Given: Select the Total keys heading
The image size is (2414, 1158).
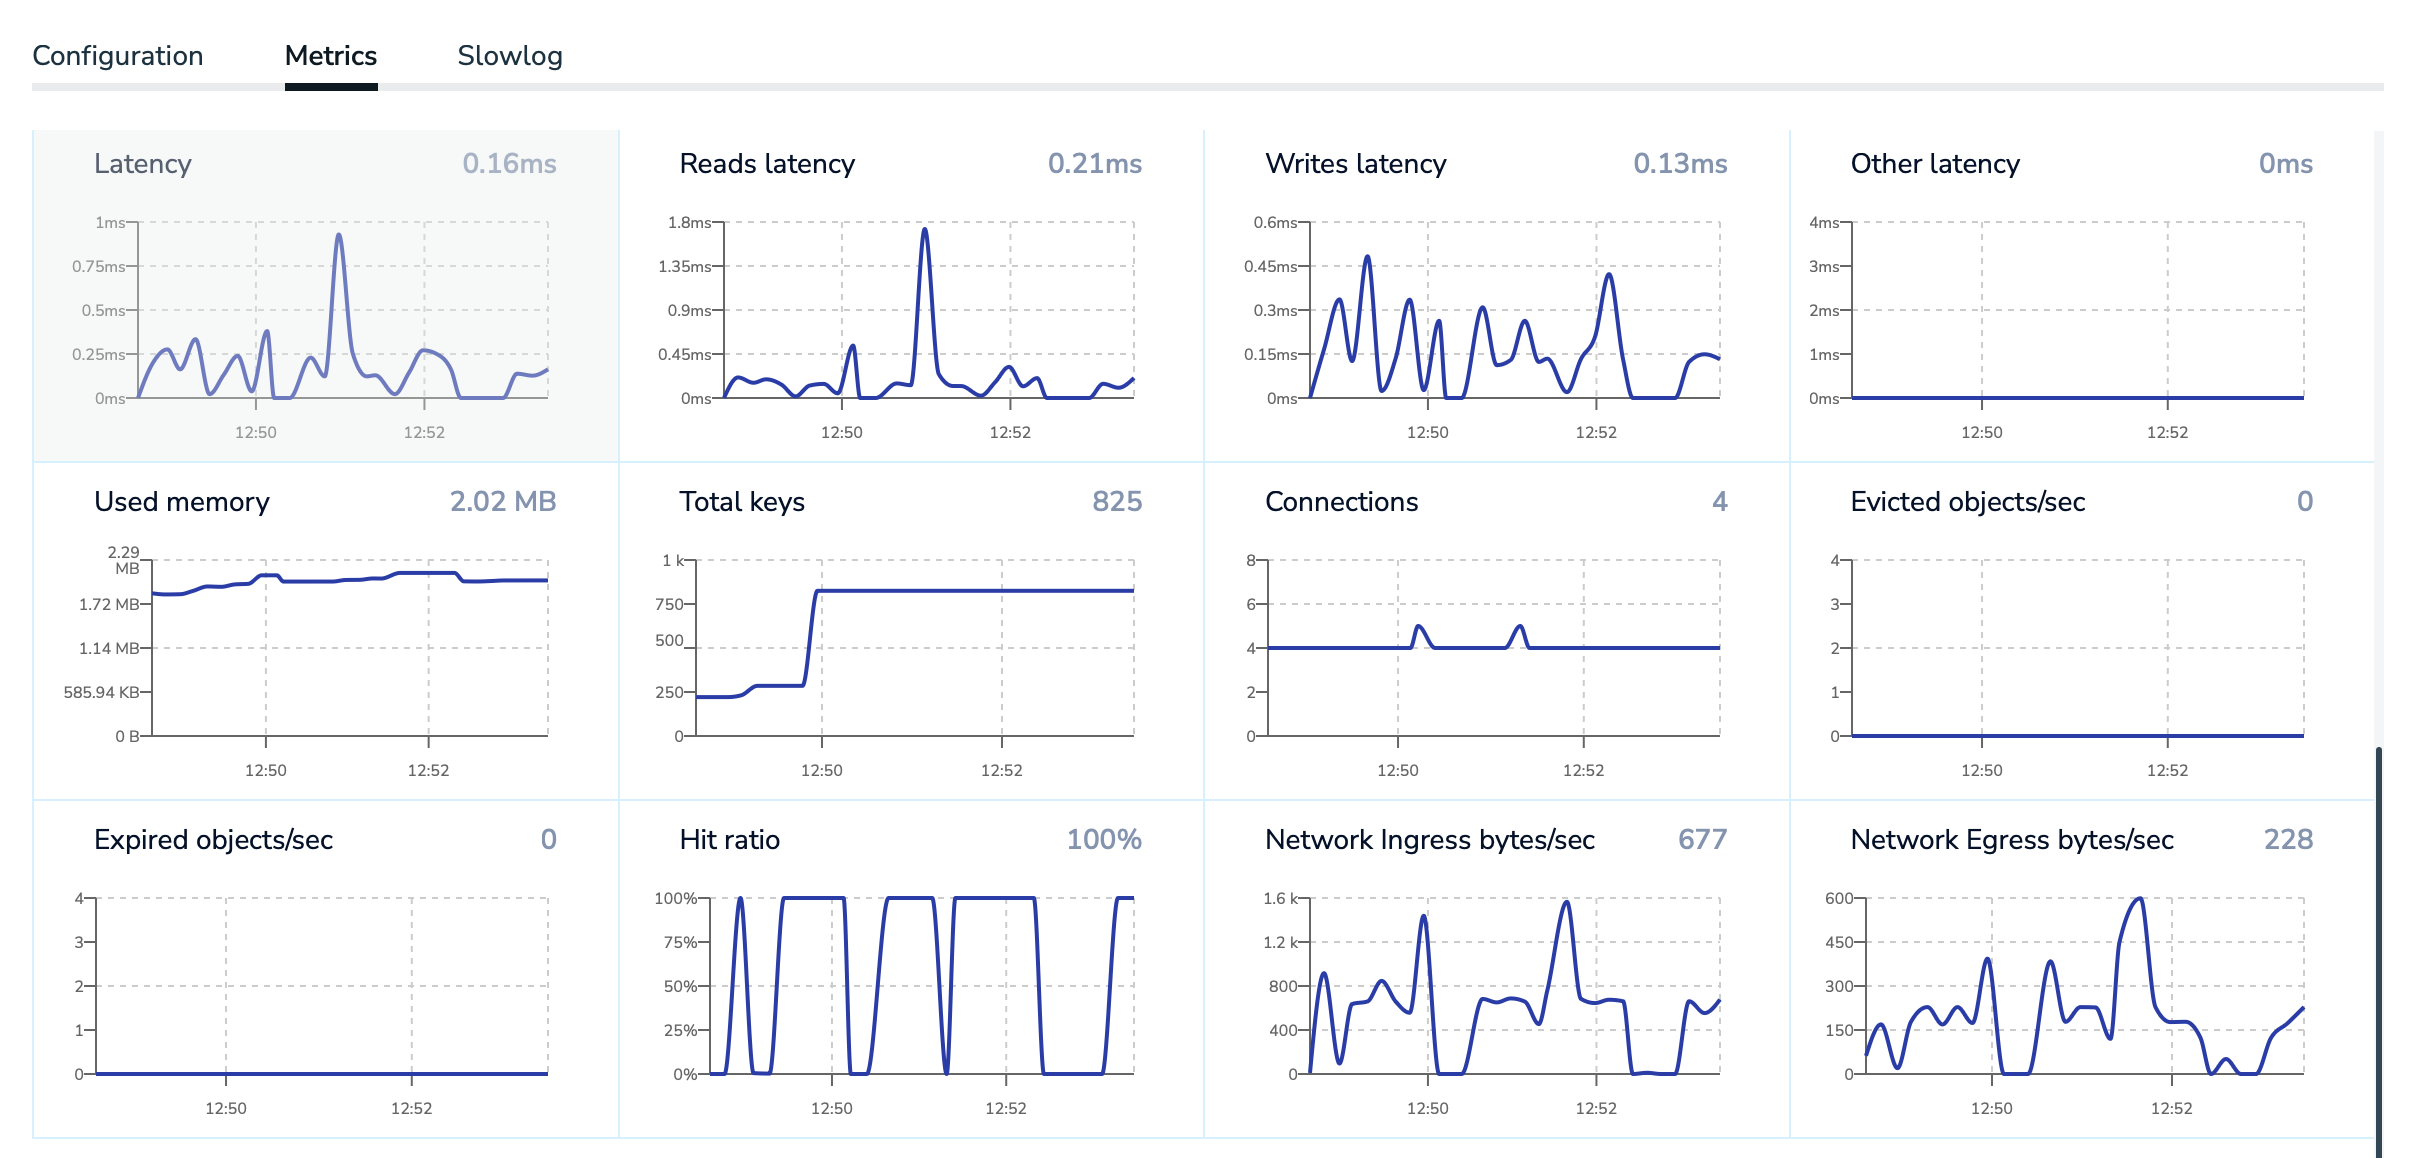Looking at the screenshot, I should click(x=742, y=502).
